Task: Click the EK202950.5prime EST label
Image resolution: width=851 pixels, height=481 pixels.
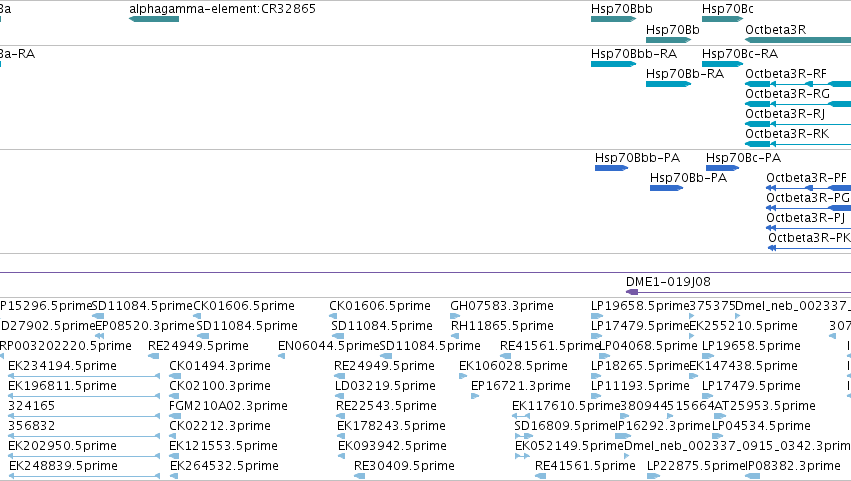Action: (62, 446)
